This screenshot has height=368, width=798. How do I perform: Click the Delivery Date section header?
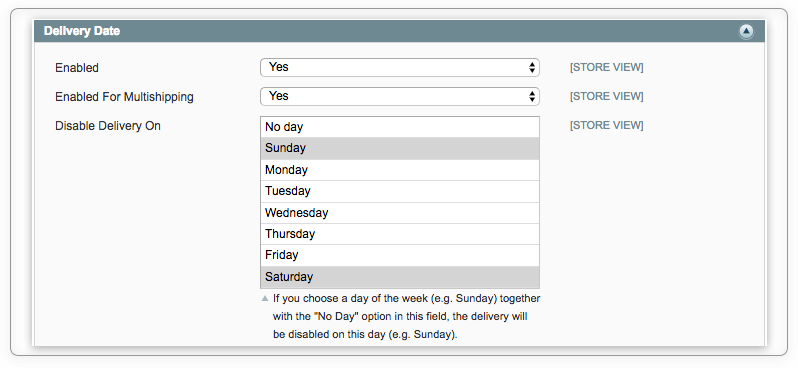coord(400,31)
